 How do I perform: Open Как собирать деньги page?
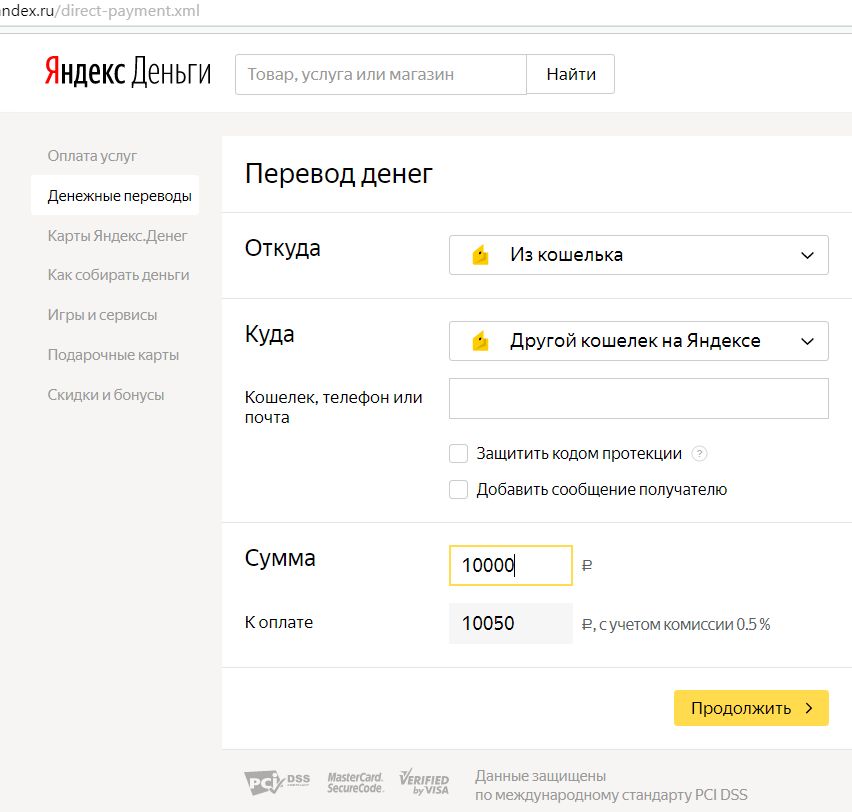click(x=118, y=275)
